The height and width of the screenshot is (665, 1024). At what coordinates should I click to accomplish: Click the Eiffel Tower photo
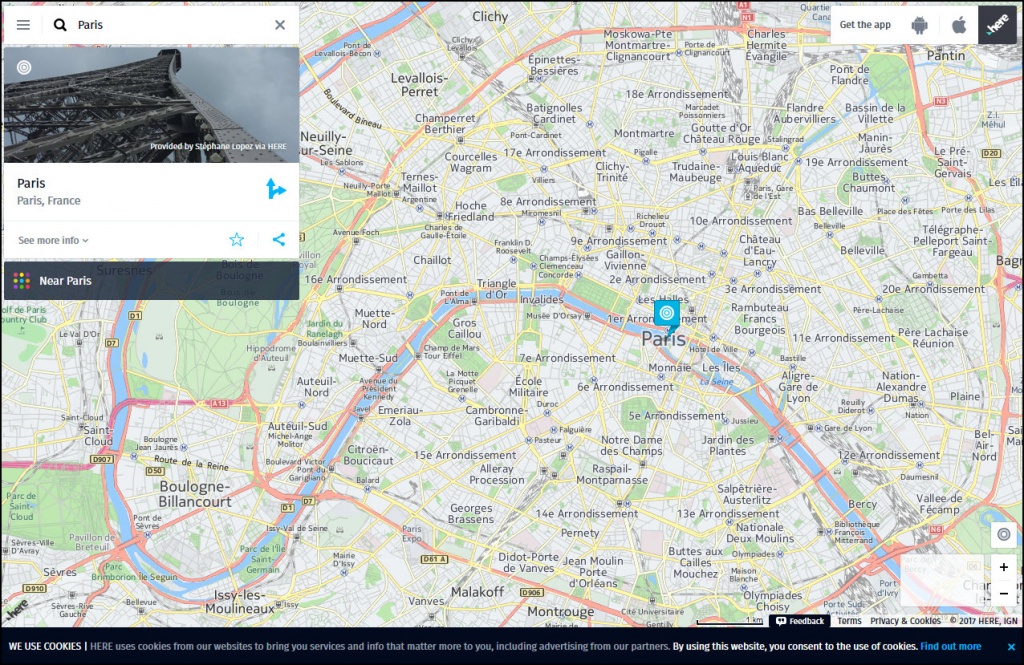tap(151, 105)
